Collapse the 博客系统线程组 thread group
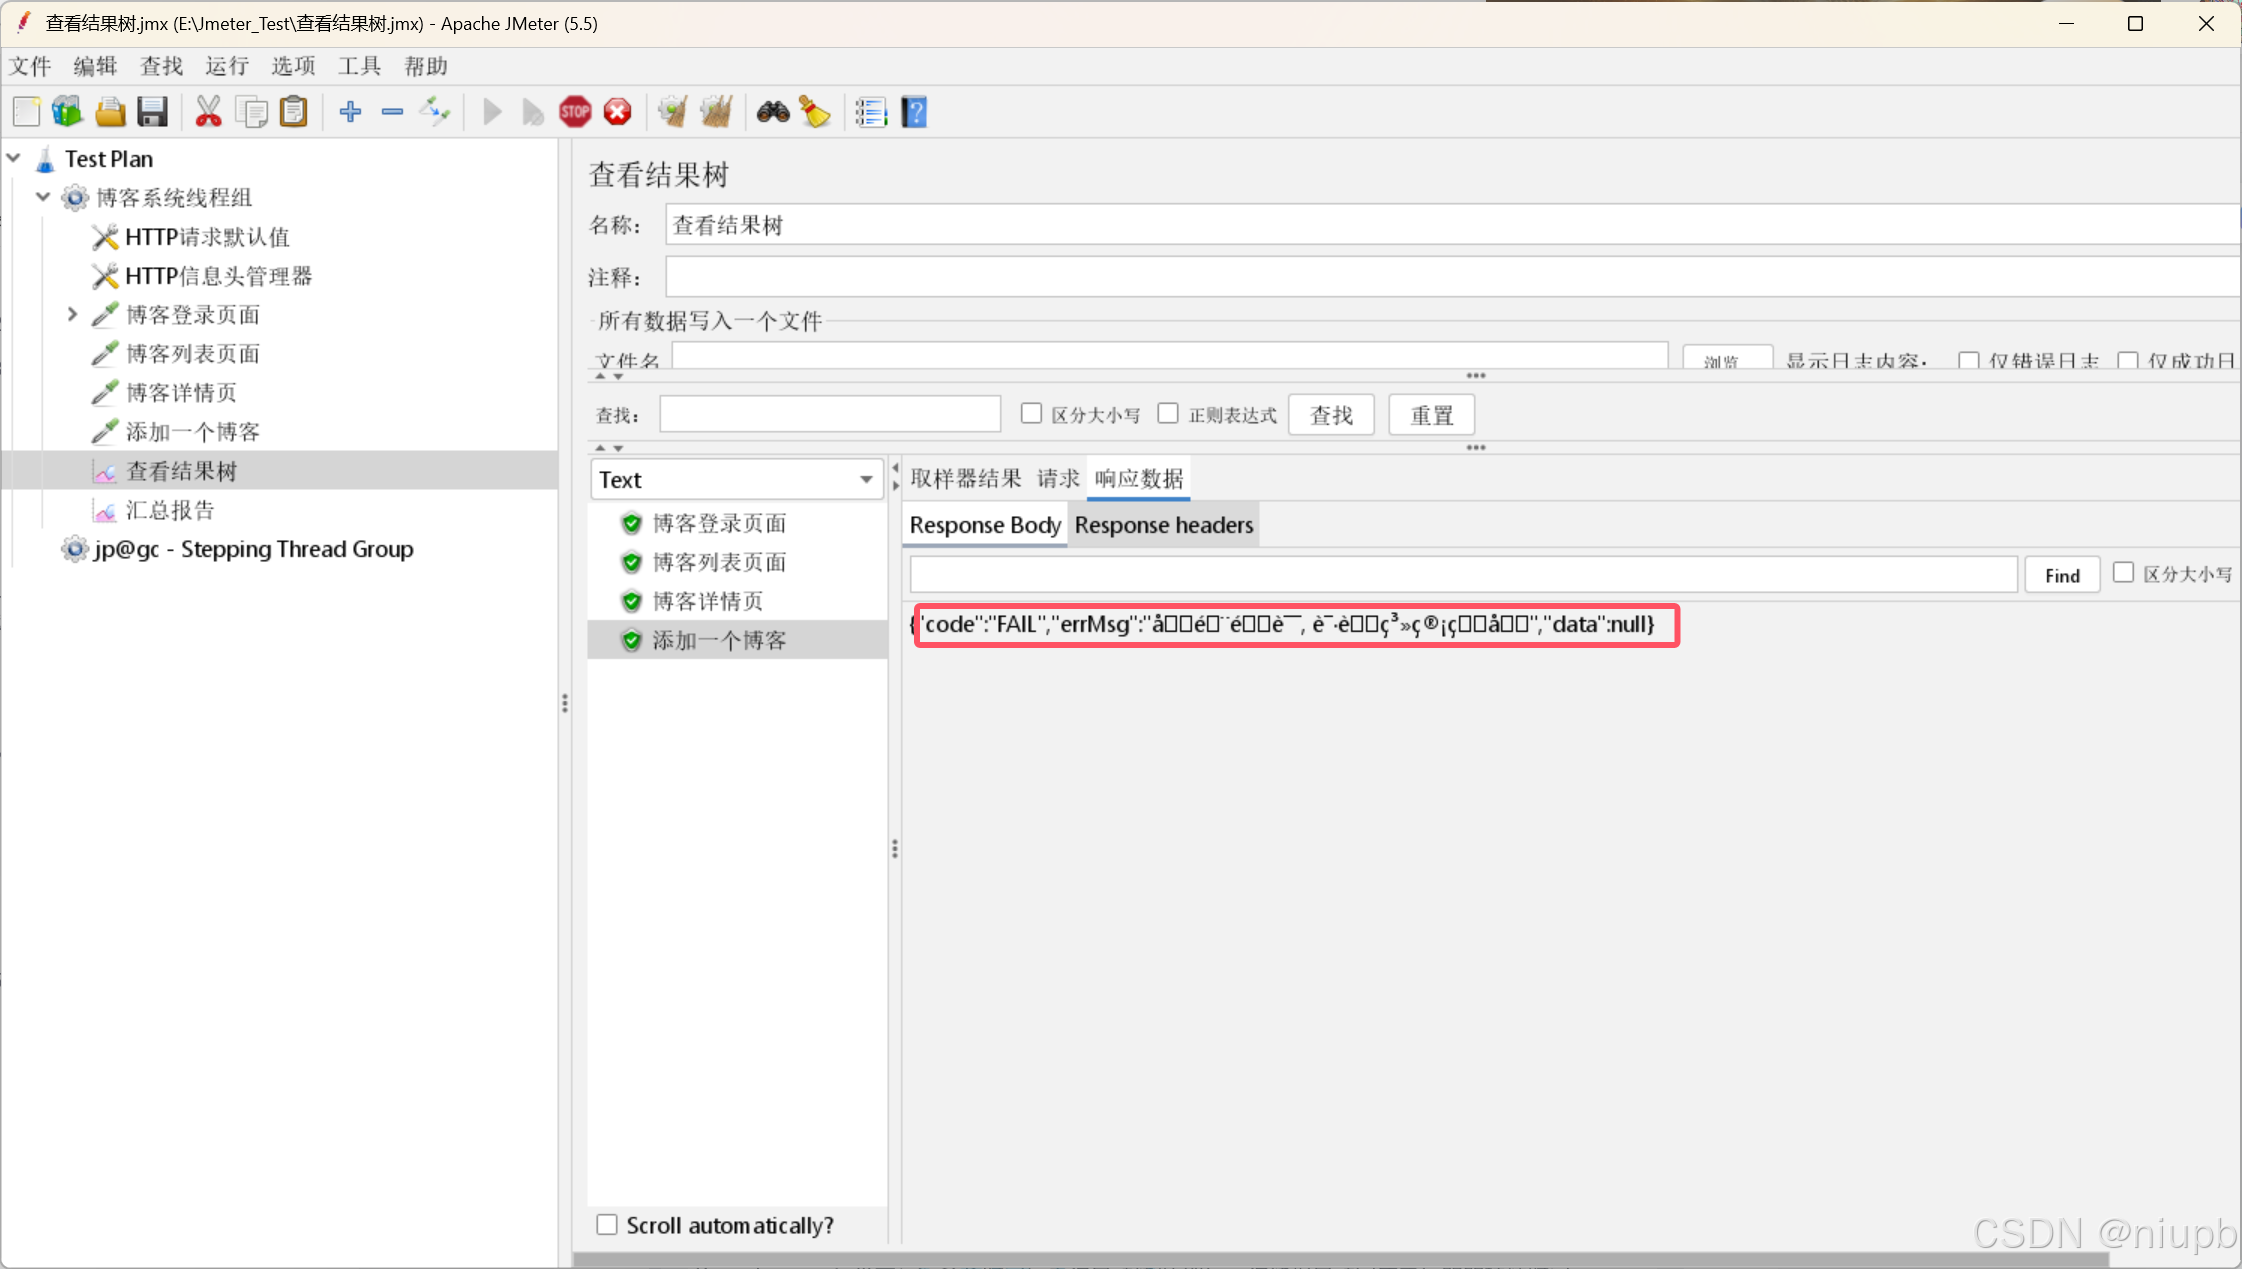Screen dimensions: 2242x1269 [x=43, y=197]
